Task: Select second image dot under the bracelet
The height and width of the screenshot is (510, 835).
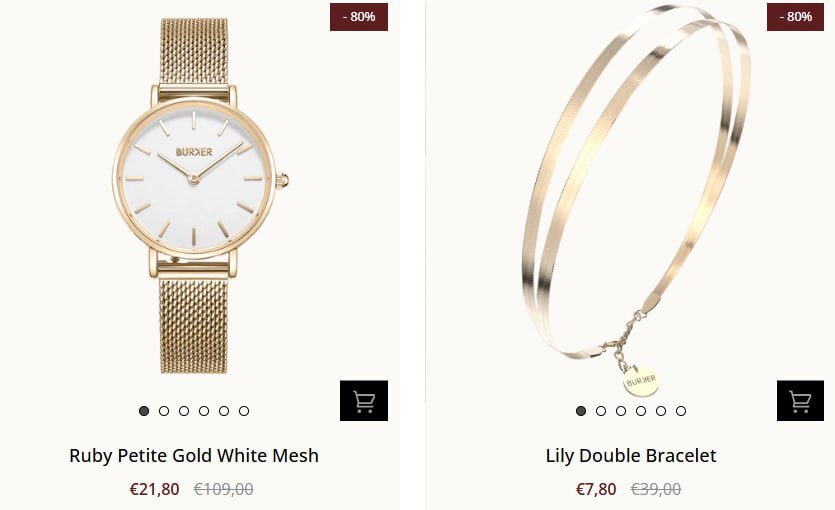Action: [x=601, y=411]
